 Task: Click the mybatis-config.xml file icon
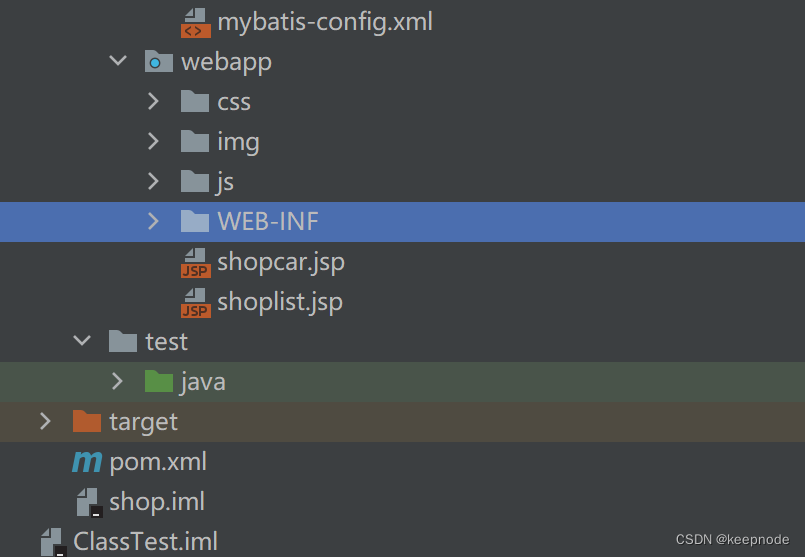196,23
